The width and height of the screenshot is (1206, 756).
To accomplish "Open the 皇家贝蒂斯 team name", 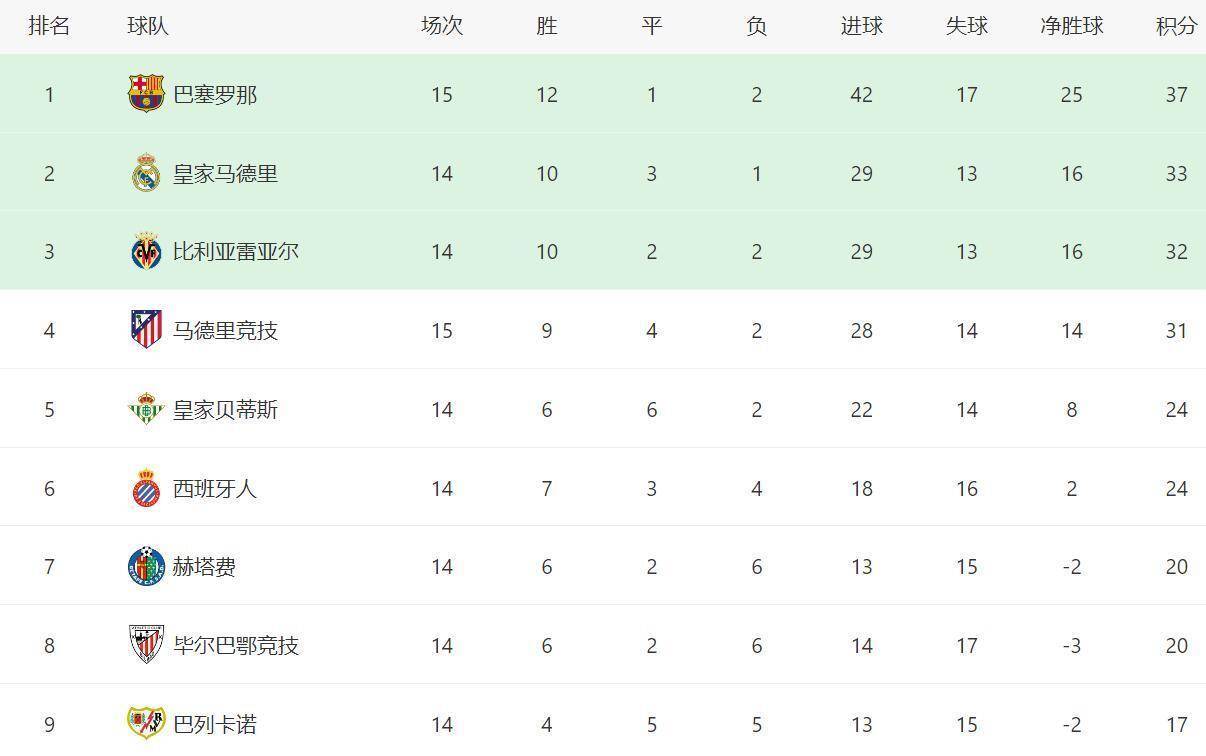I will [x=225, y=410].
